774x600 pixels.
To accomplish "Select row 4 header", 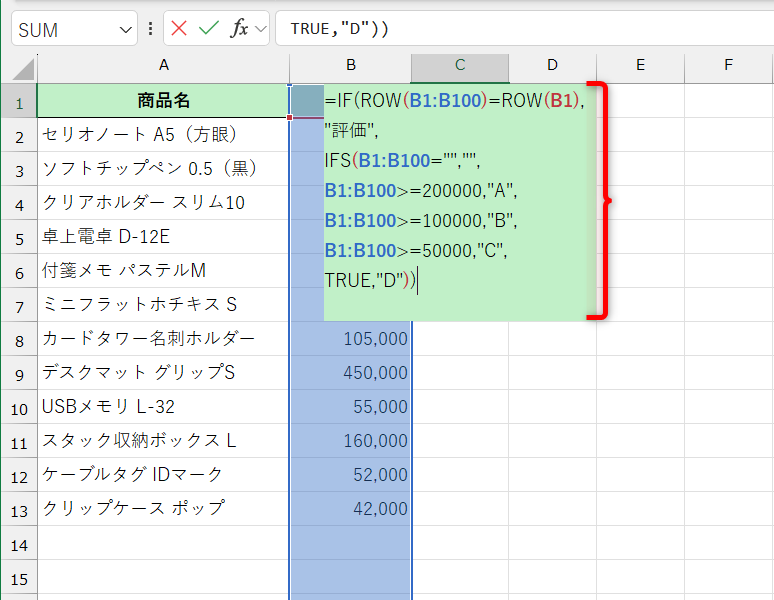I will tap(19, 203).
